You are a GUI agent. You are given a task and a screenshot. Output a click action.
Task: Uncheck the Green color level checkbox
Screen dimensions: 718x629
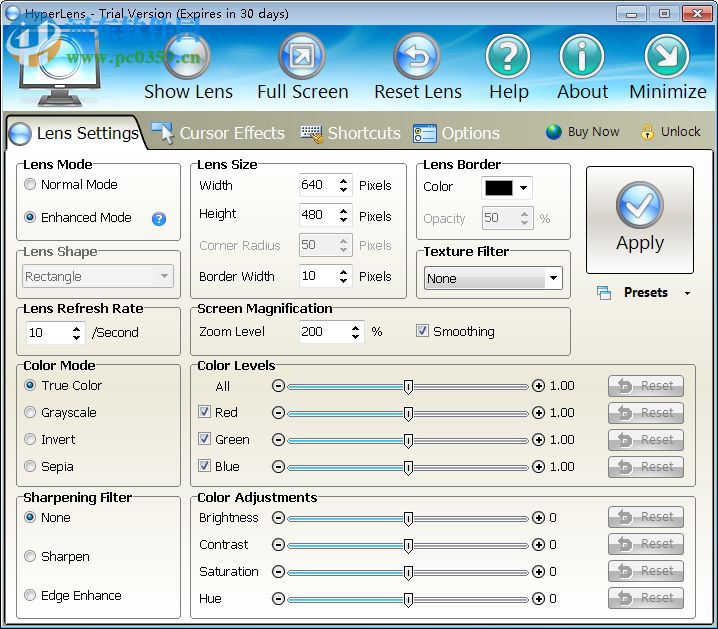point(205,439)
